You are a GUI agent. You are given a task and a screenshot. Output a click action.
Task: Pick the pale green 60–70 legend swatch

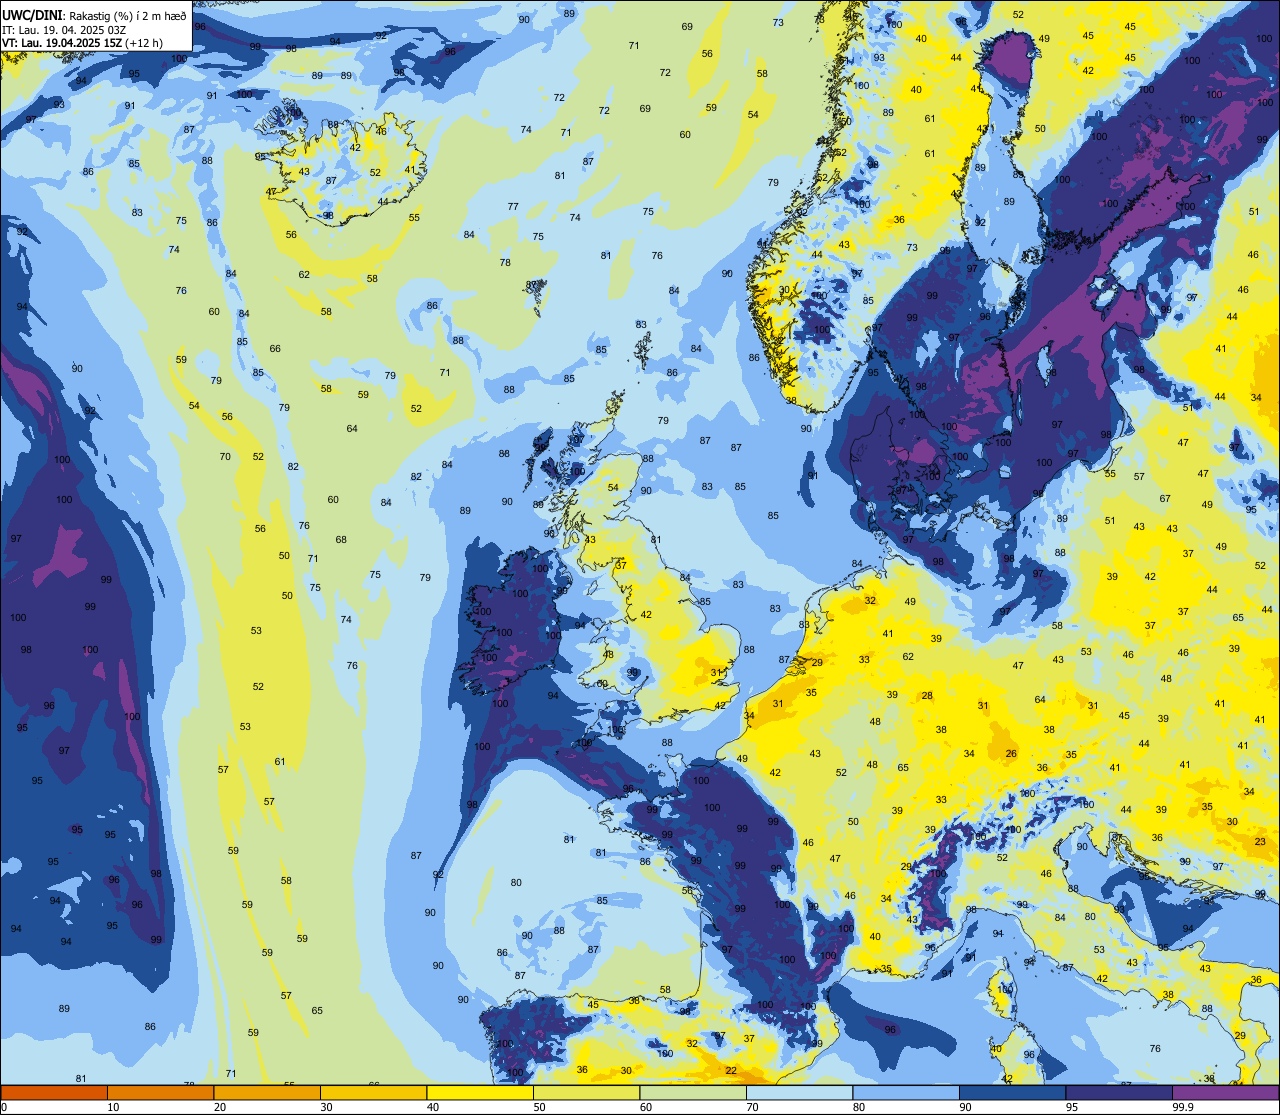(x=693, y=1092)
